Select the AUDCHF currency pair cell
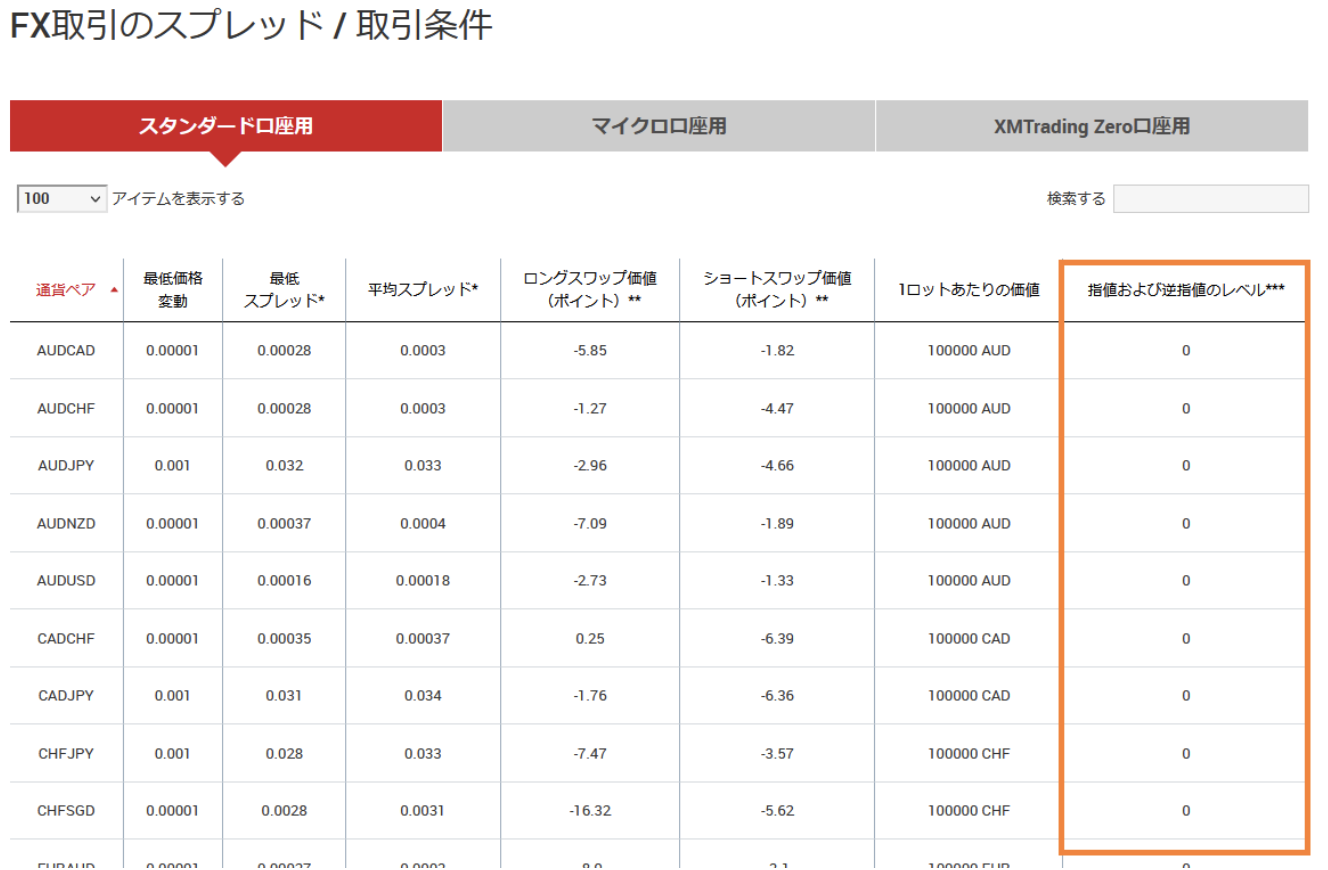Image resolution: width=1328 pixels, height=870 pixels. [66, 408]
